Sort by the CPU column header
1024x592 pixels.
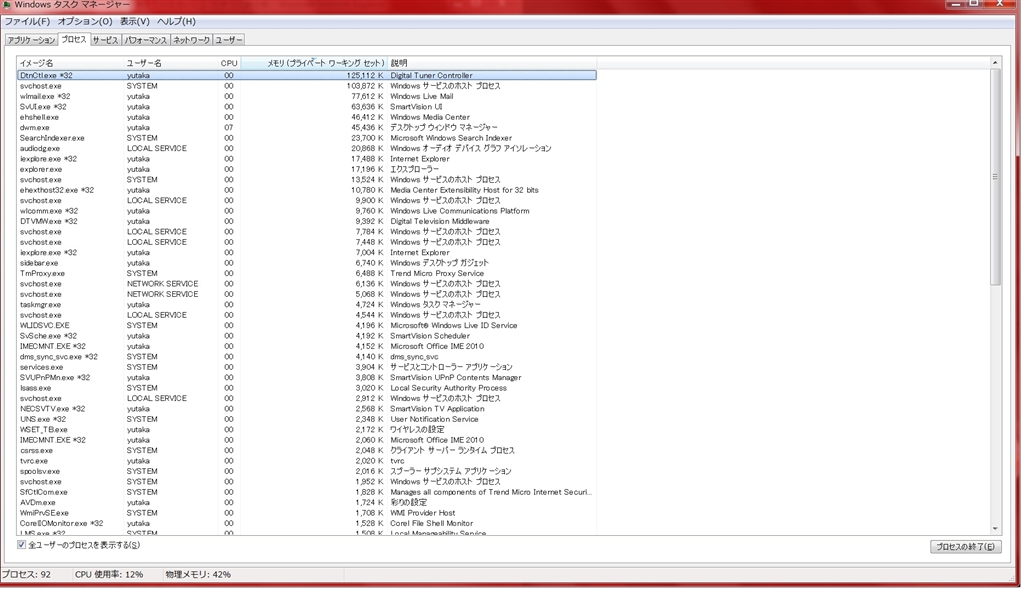point(229,63)
